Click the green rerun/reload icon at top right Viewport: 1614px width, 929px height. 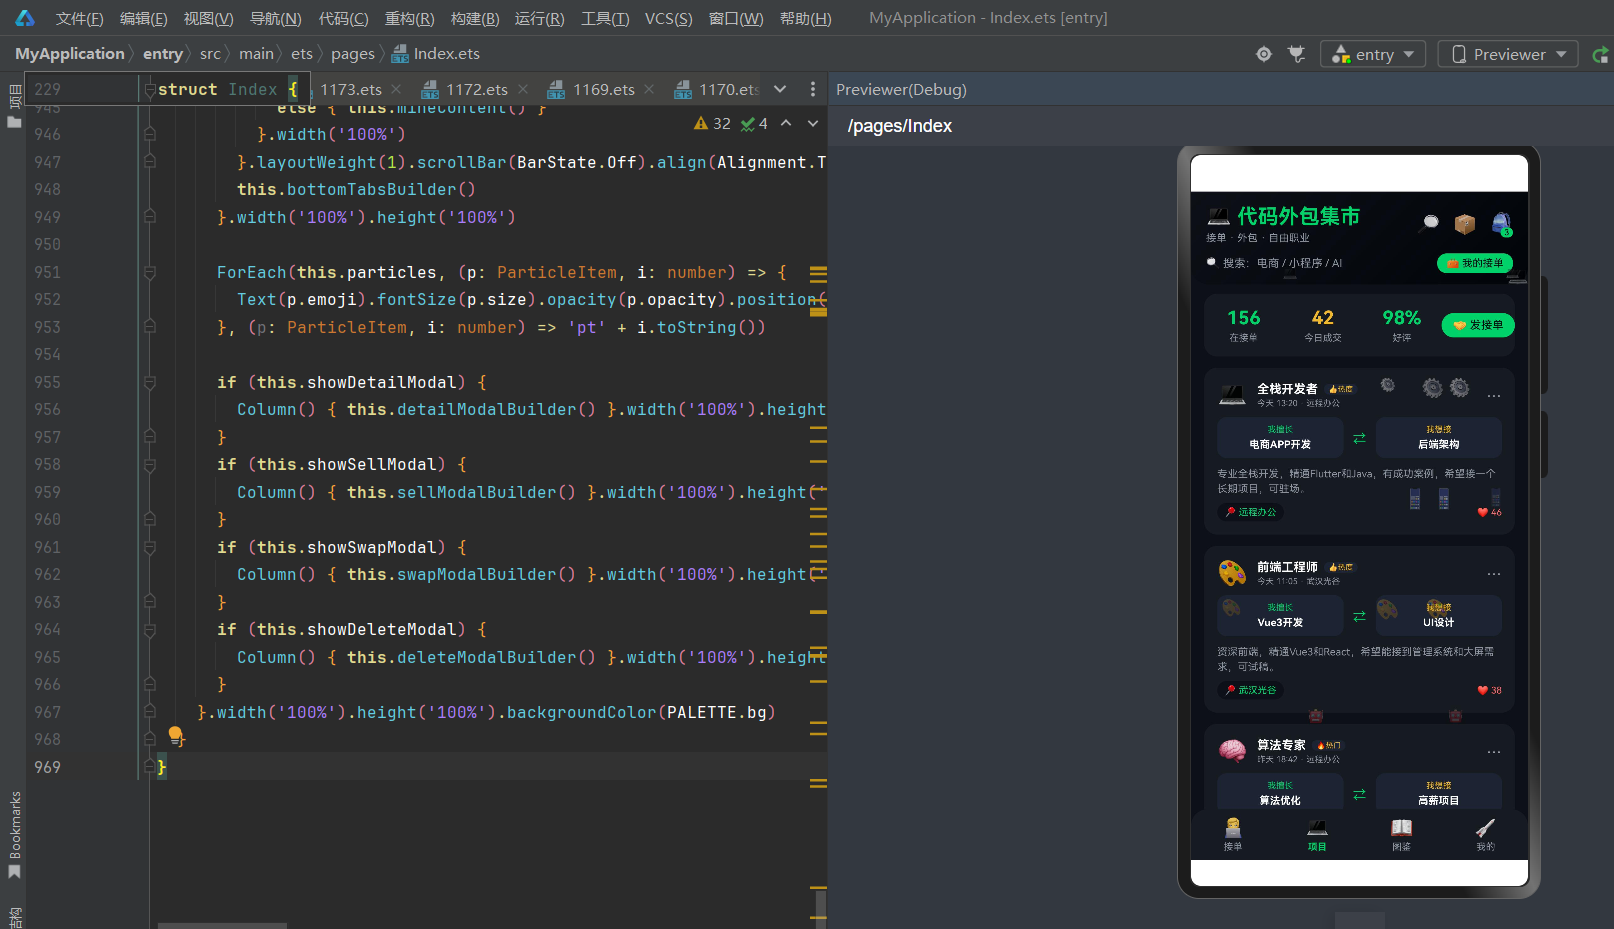pyautogui.click(x=1600, y=54)
